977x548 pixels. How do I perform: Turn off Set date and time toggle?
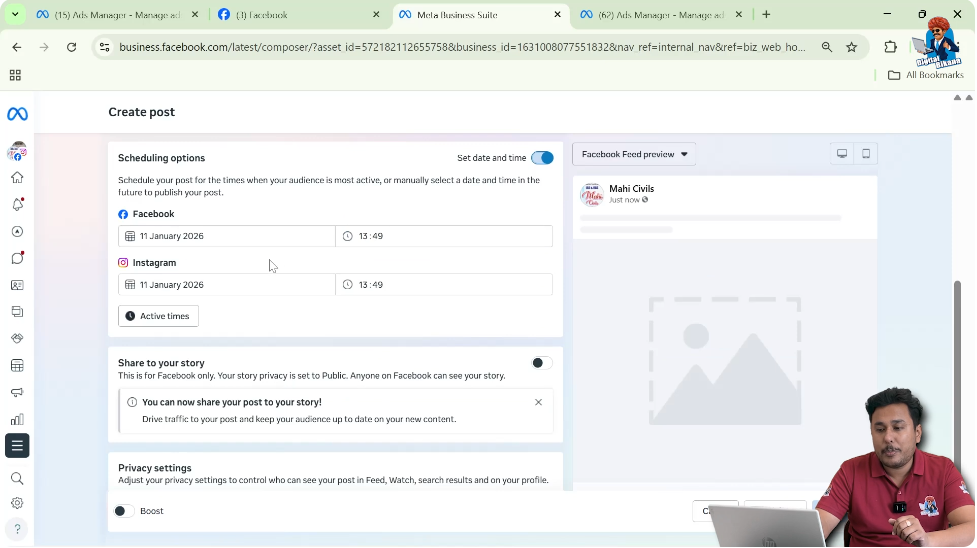pyautogui.click(x=542, y=158)
